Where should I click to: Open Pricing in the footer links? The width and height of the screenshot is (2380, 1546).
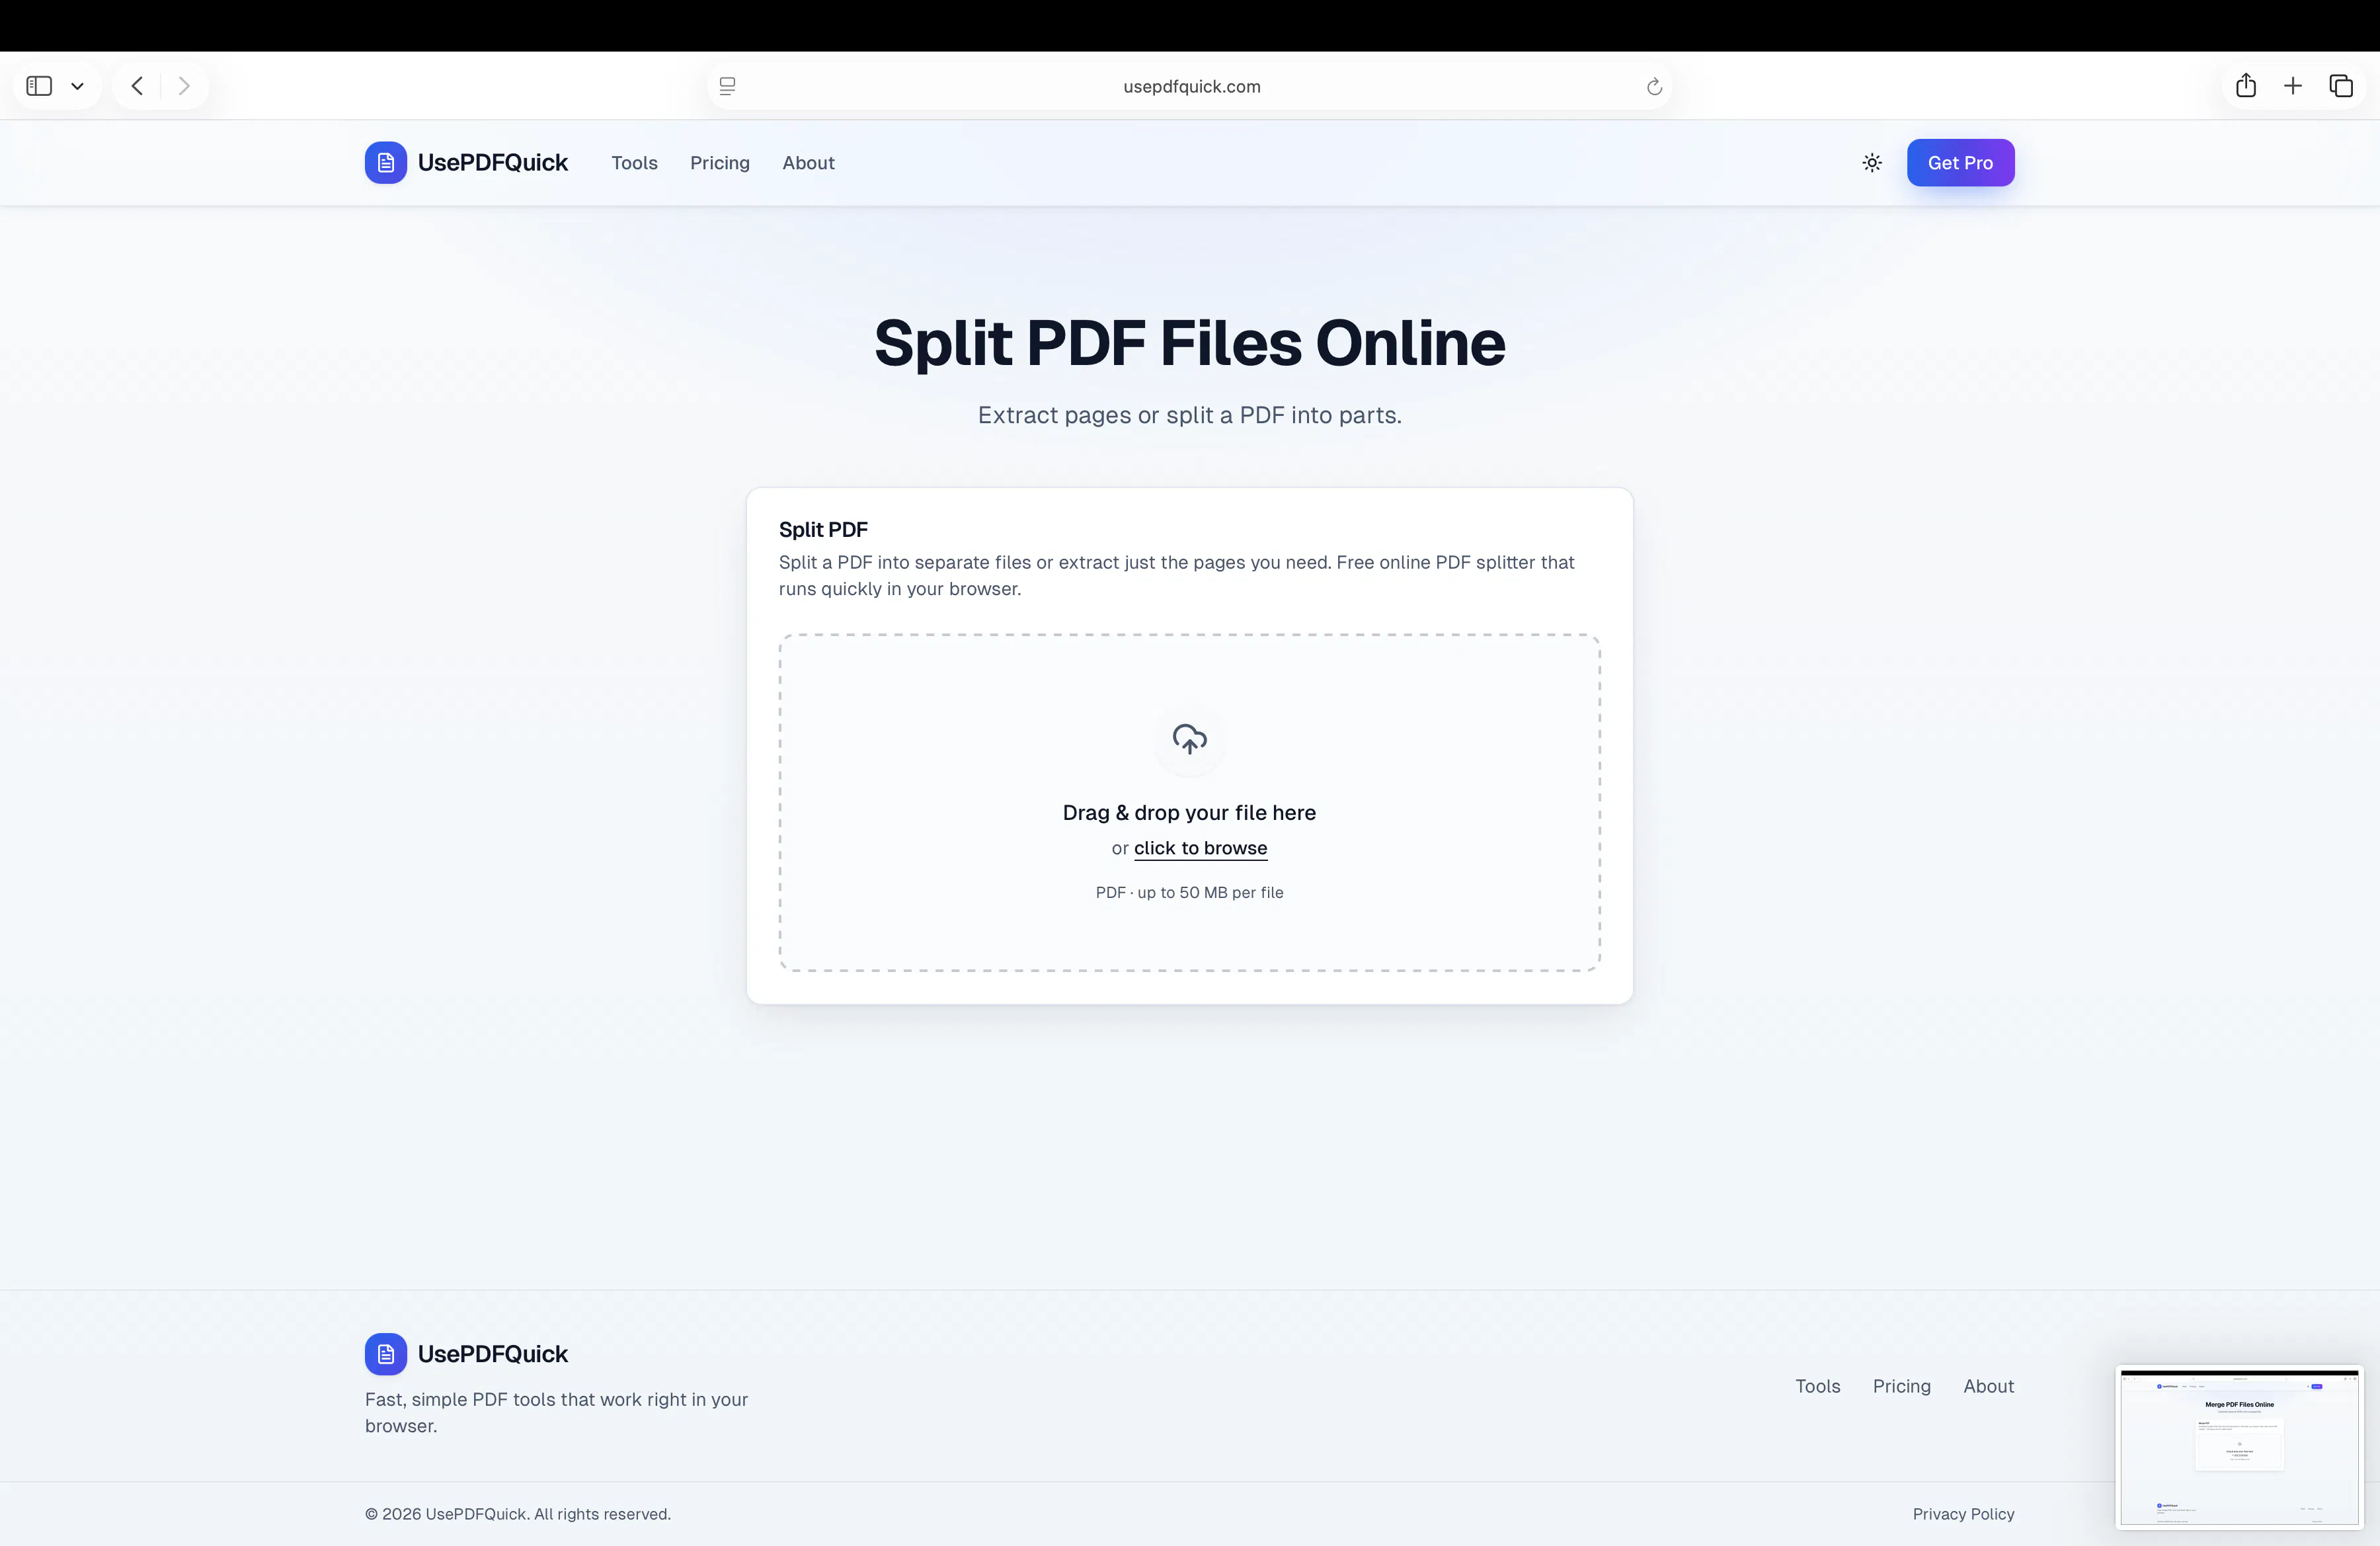(x=1901, y=1386)
